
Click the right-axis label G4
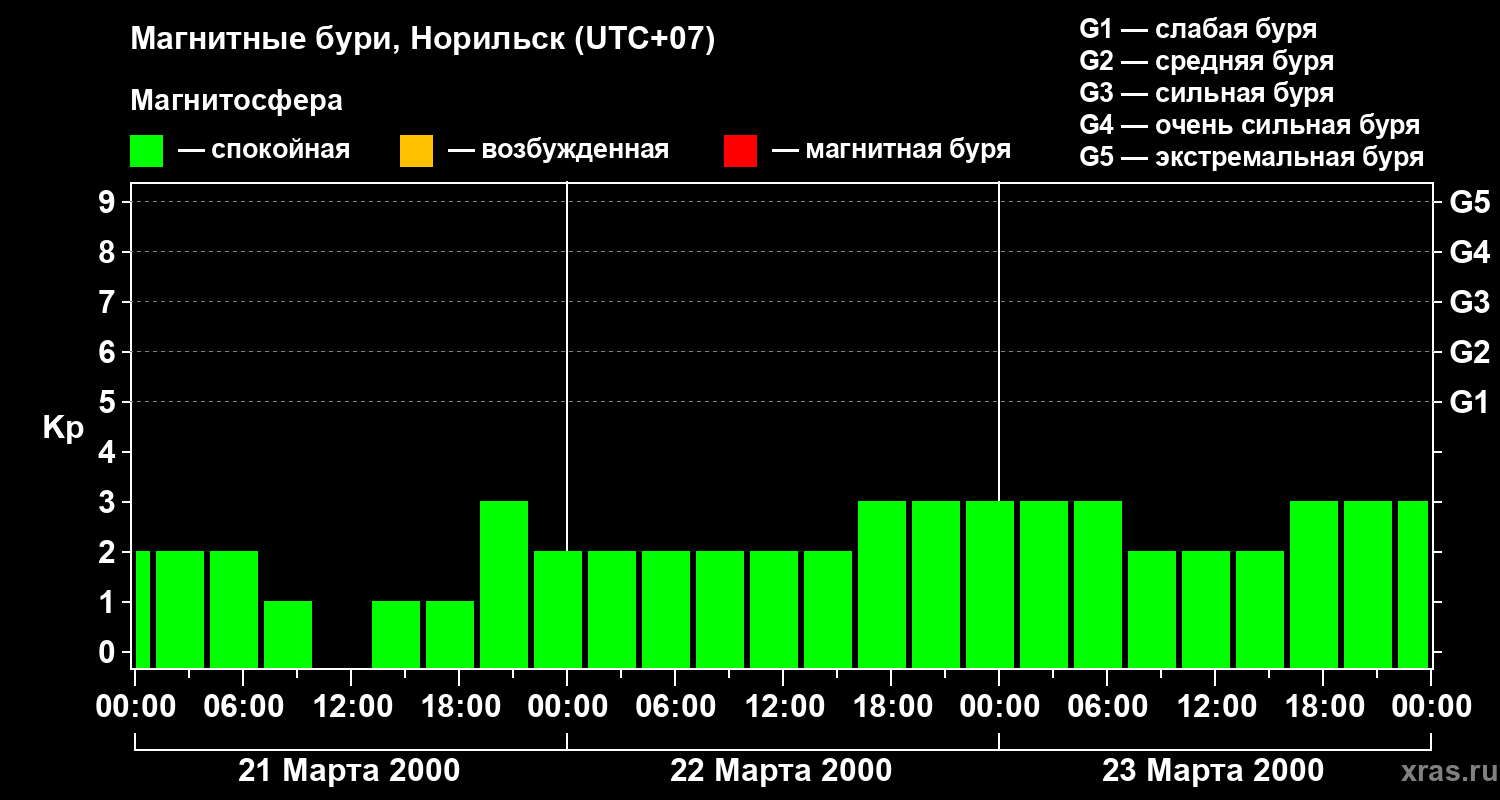click(x=1470, y=253)
